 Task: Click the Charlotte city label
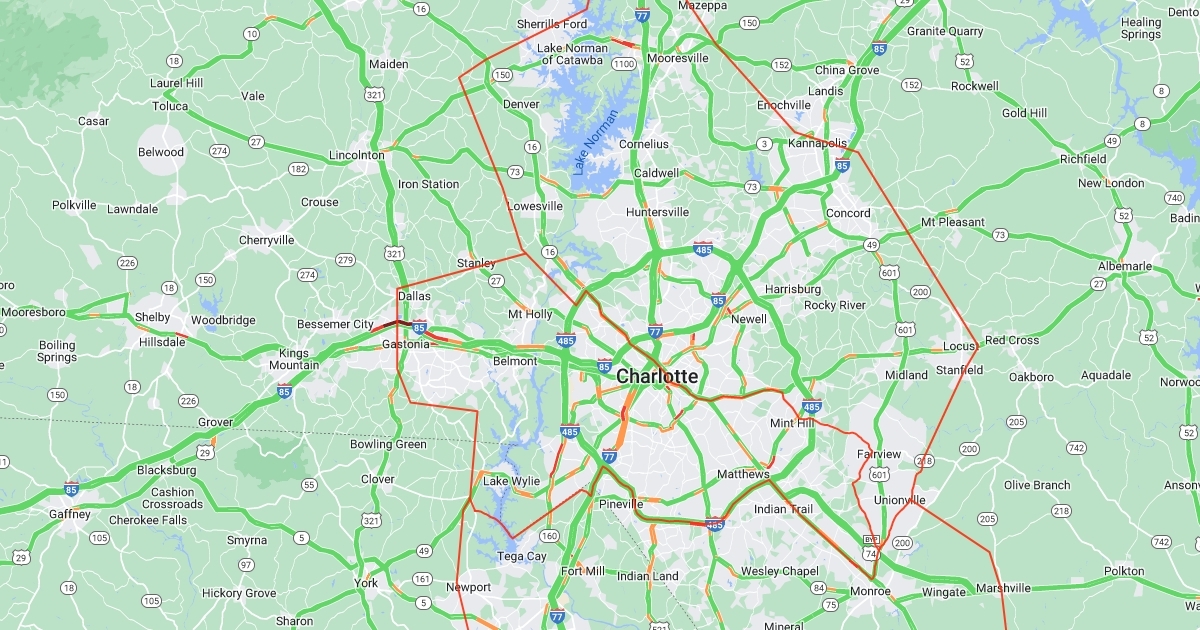(657, 377)
